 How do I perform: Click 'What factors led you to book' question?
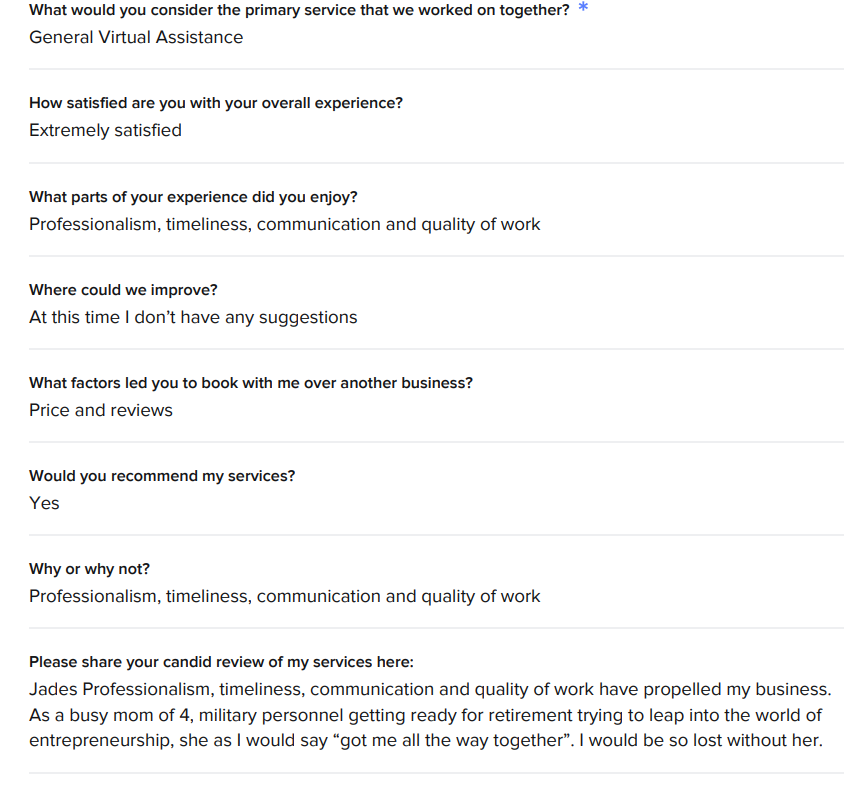click(251, 383)
